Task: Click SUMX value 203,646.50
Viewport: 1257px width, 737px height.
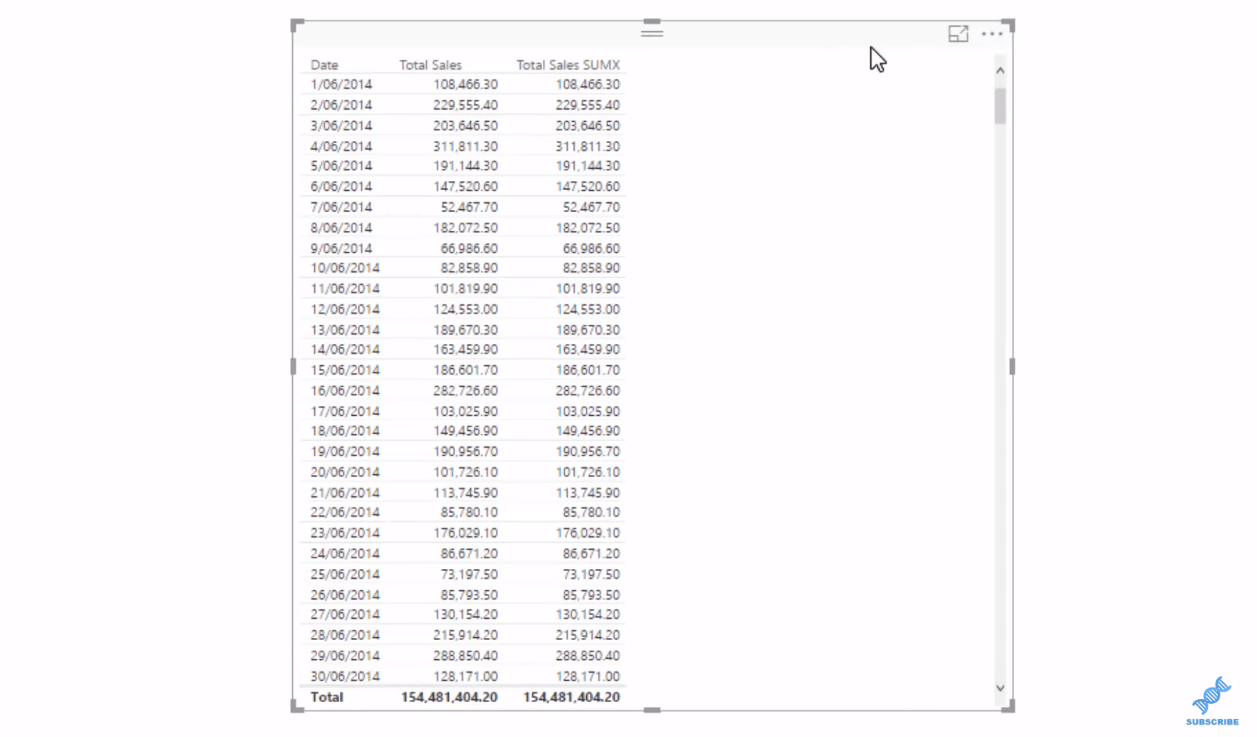Action: tap(588, 126)
